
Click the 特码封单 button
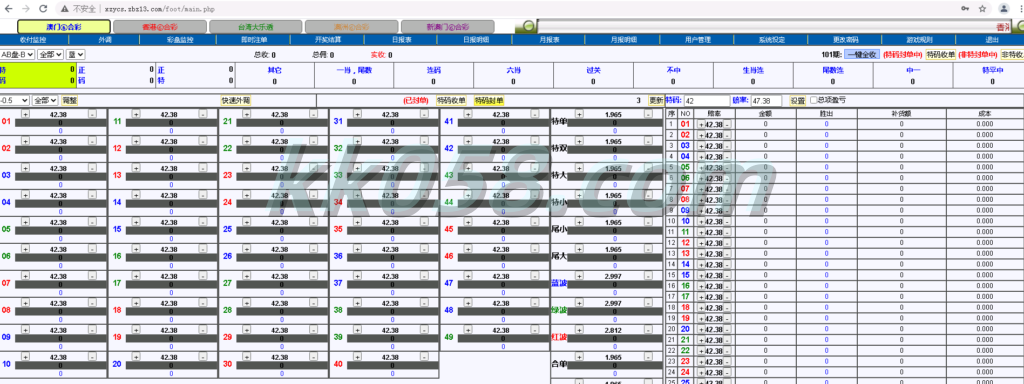pyautogui.click(x=489, y=101)
